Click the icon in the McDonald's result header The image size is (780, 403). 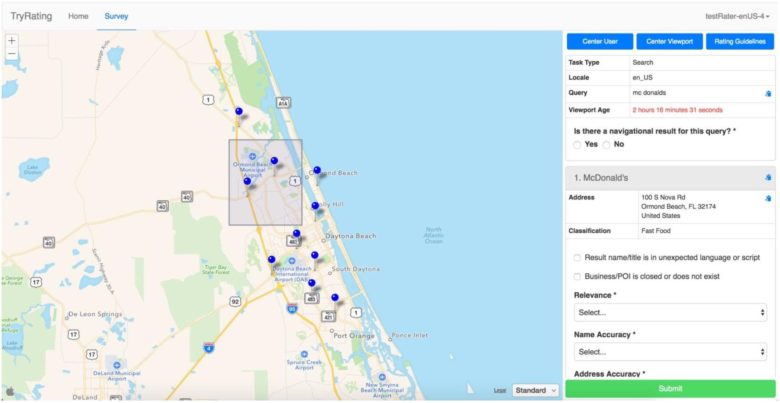click(767, 177)
